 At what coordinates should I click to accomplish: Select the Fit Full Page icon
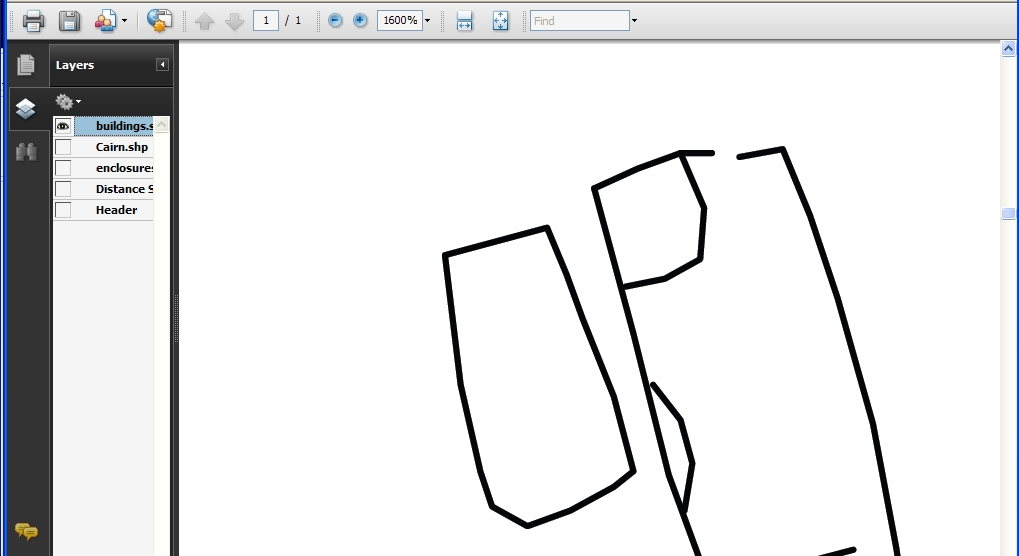click(500, 21)
